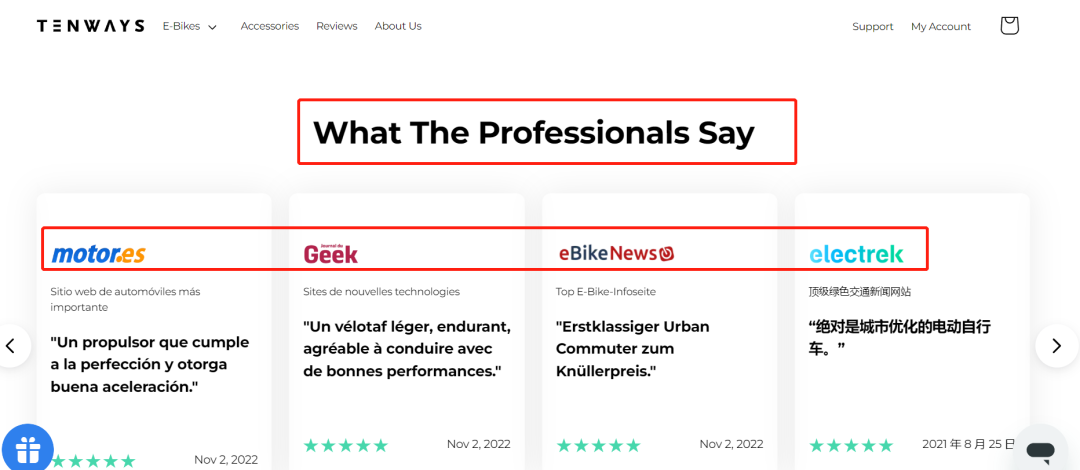Open the Accessories menu item
Viewport: 1080px width, 470px height.
pyautogui.click(x=269, y=26)
